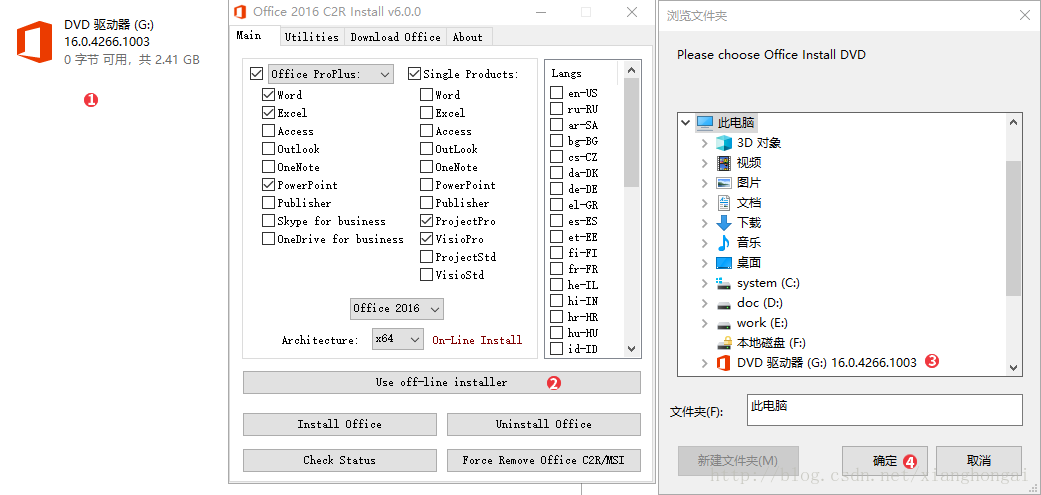Click the Check Status button
Viewport: 1041px width, 495px height.
[339, 460]
